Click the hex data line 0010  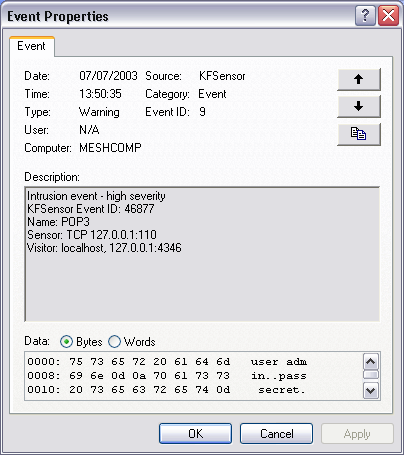click(166, 390)
